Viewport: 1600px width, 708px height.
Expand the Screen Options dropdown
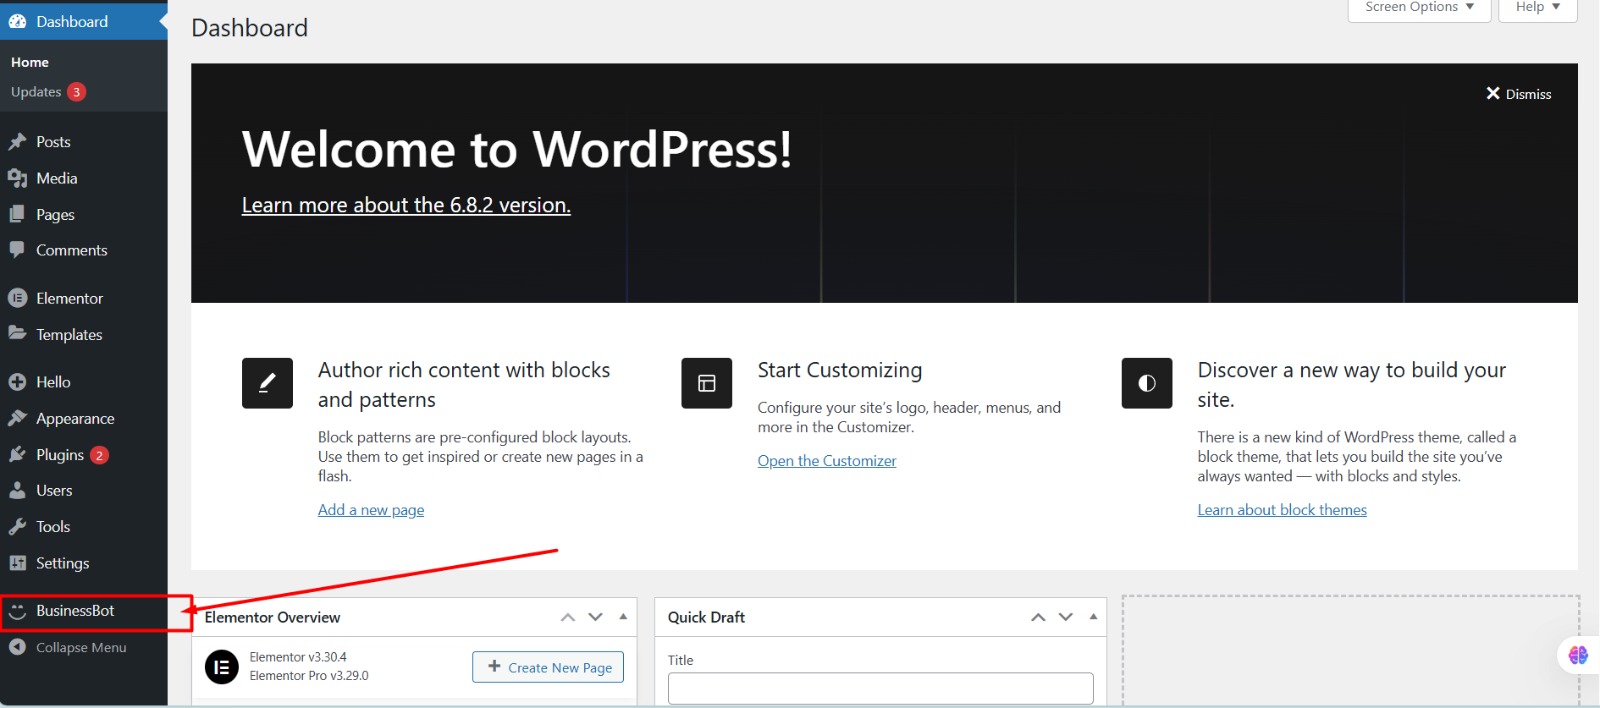coord(1419,8)
